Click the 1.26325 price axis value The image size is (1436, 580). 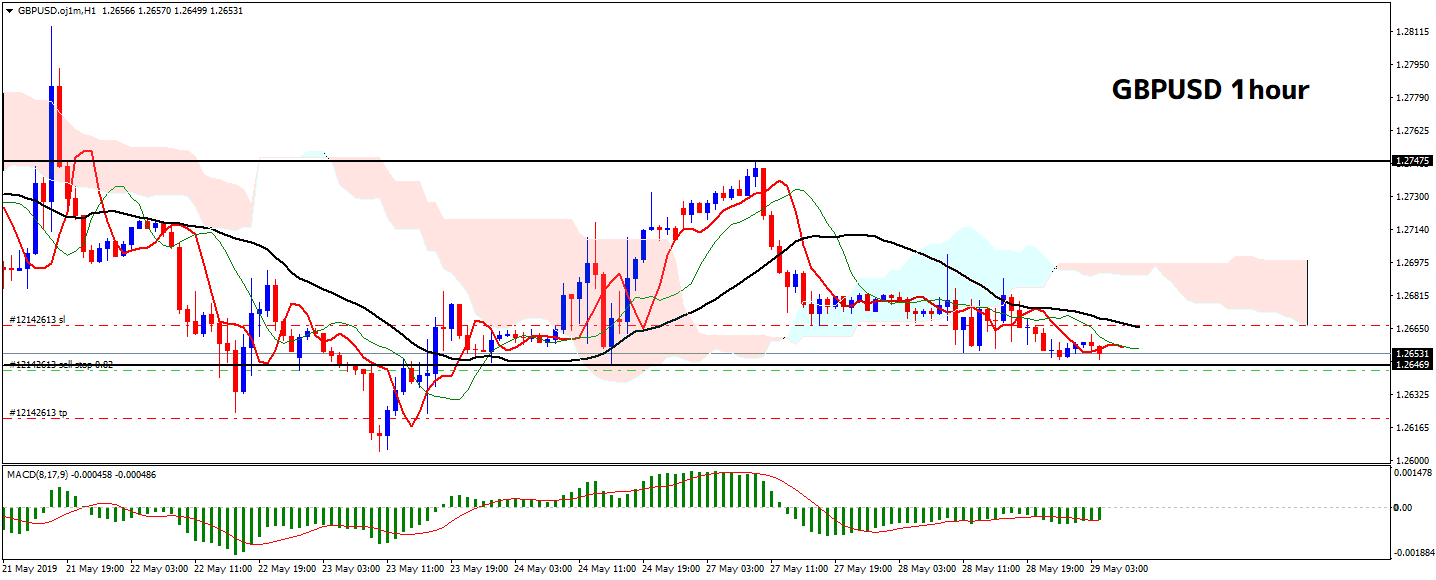click(x=1411, y=395)
